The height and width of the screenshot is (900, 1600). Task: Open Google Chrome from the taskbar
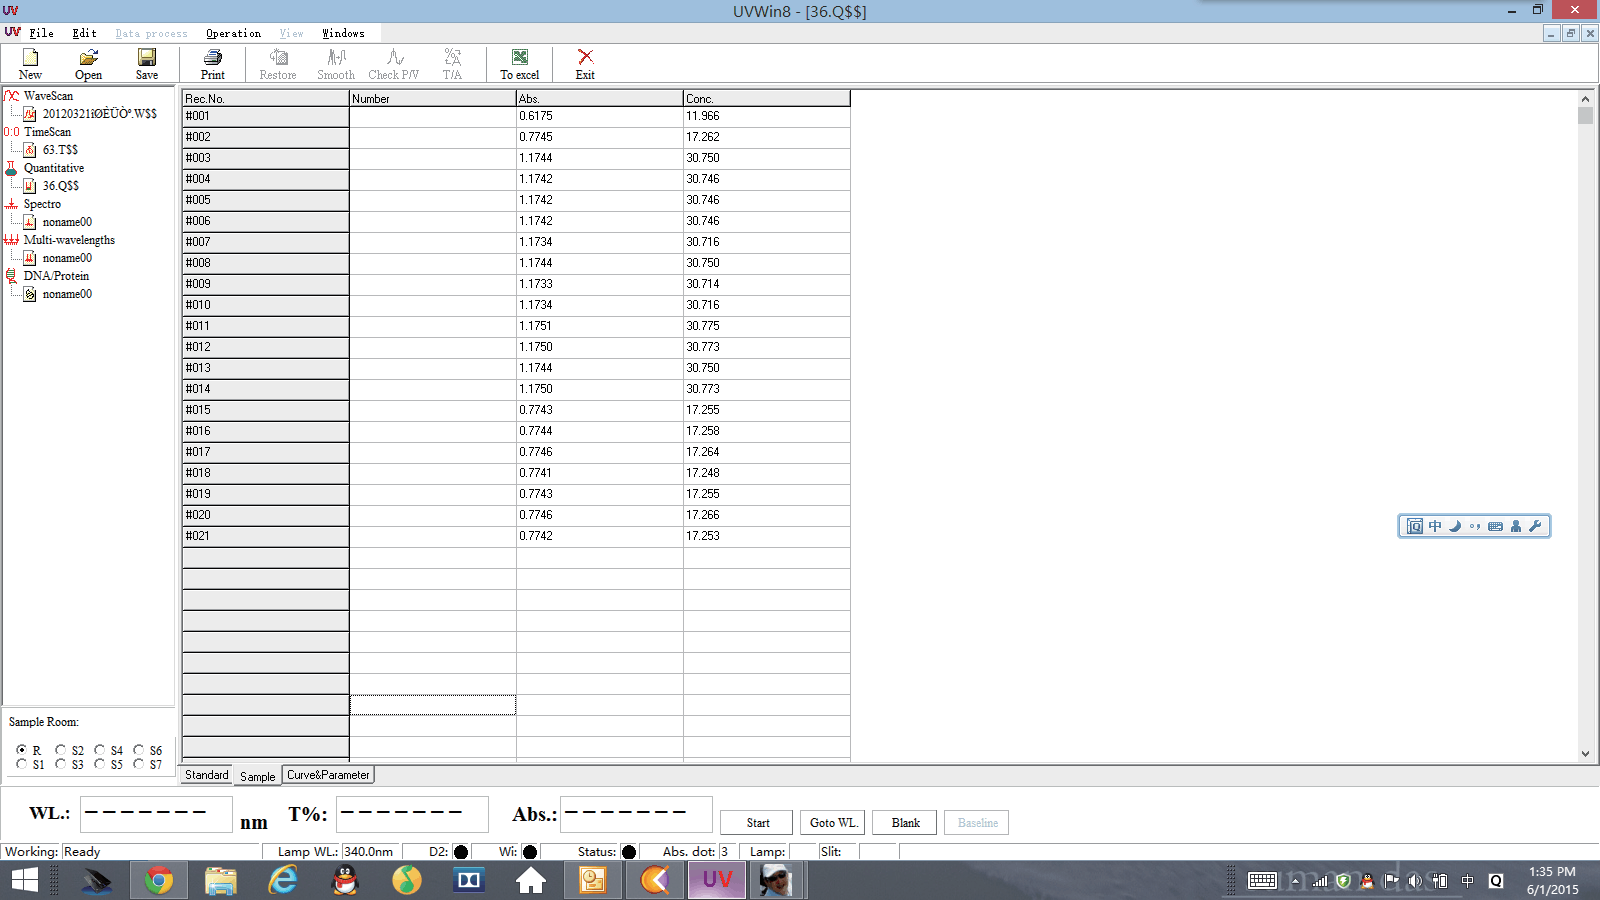[159, 880]
